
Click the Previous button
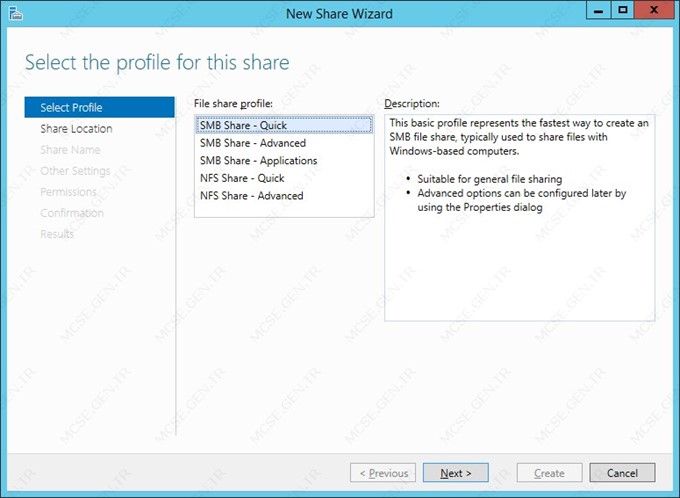tap(383, 473)
